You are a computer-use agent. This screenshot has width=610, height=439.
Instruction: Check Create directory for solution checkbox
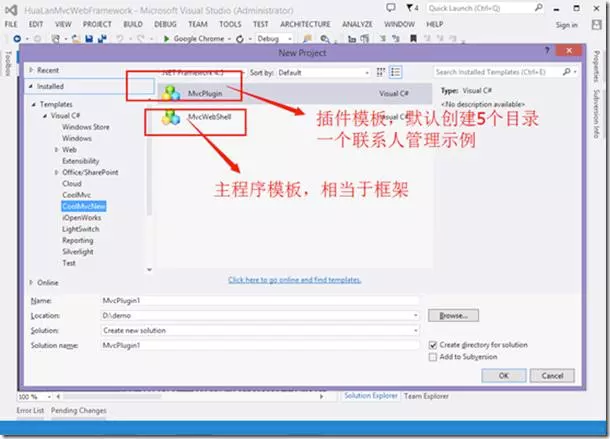433,345
